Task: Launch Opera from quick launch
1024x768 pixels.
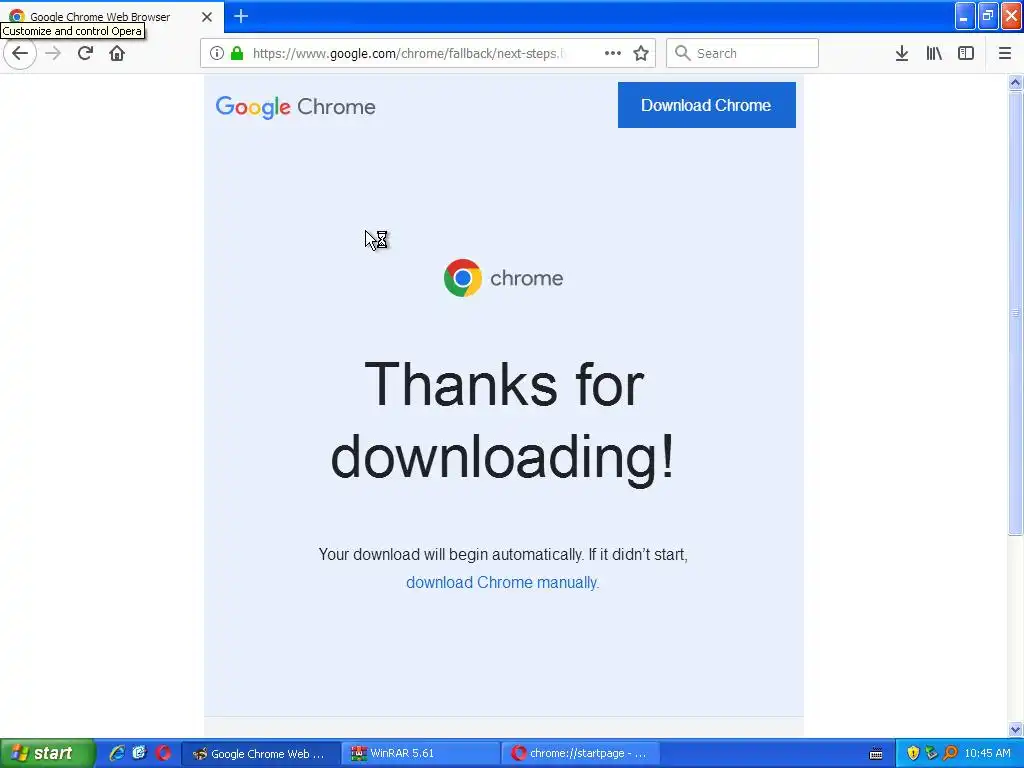Action: 163,753
